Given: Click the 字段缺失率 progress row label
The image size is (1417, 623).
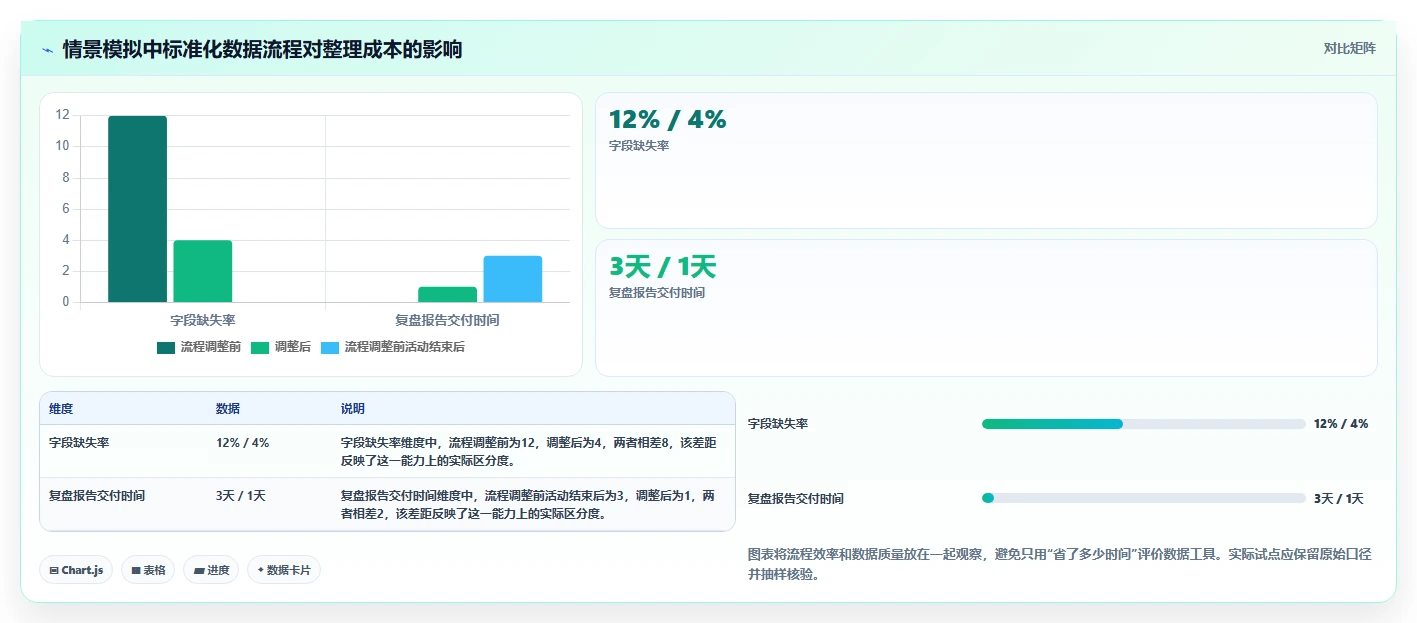Looking at the screenshot, I should tap(778, 424).
